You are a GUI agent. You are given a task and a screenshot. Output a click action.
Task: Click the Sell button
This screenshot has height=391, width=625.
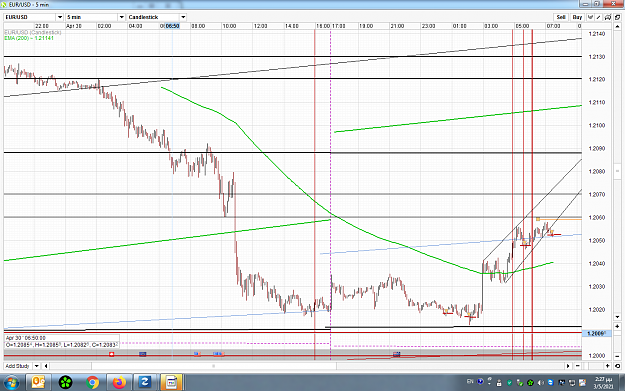pos(561,17)
